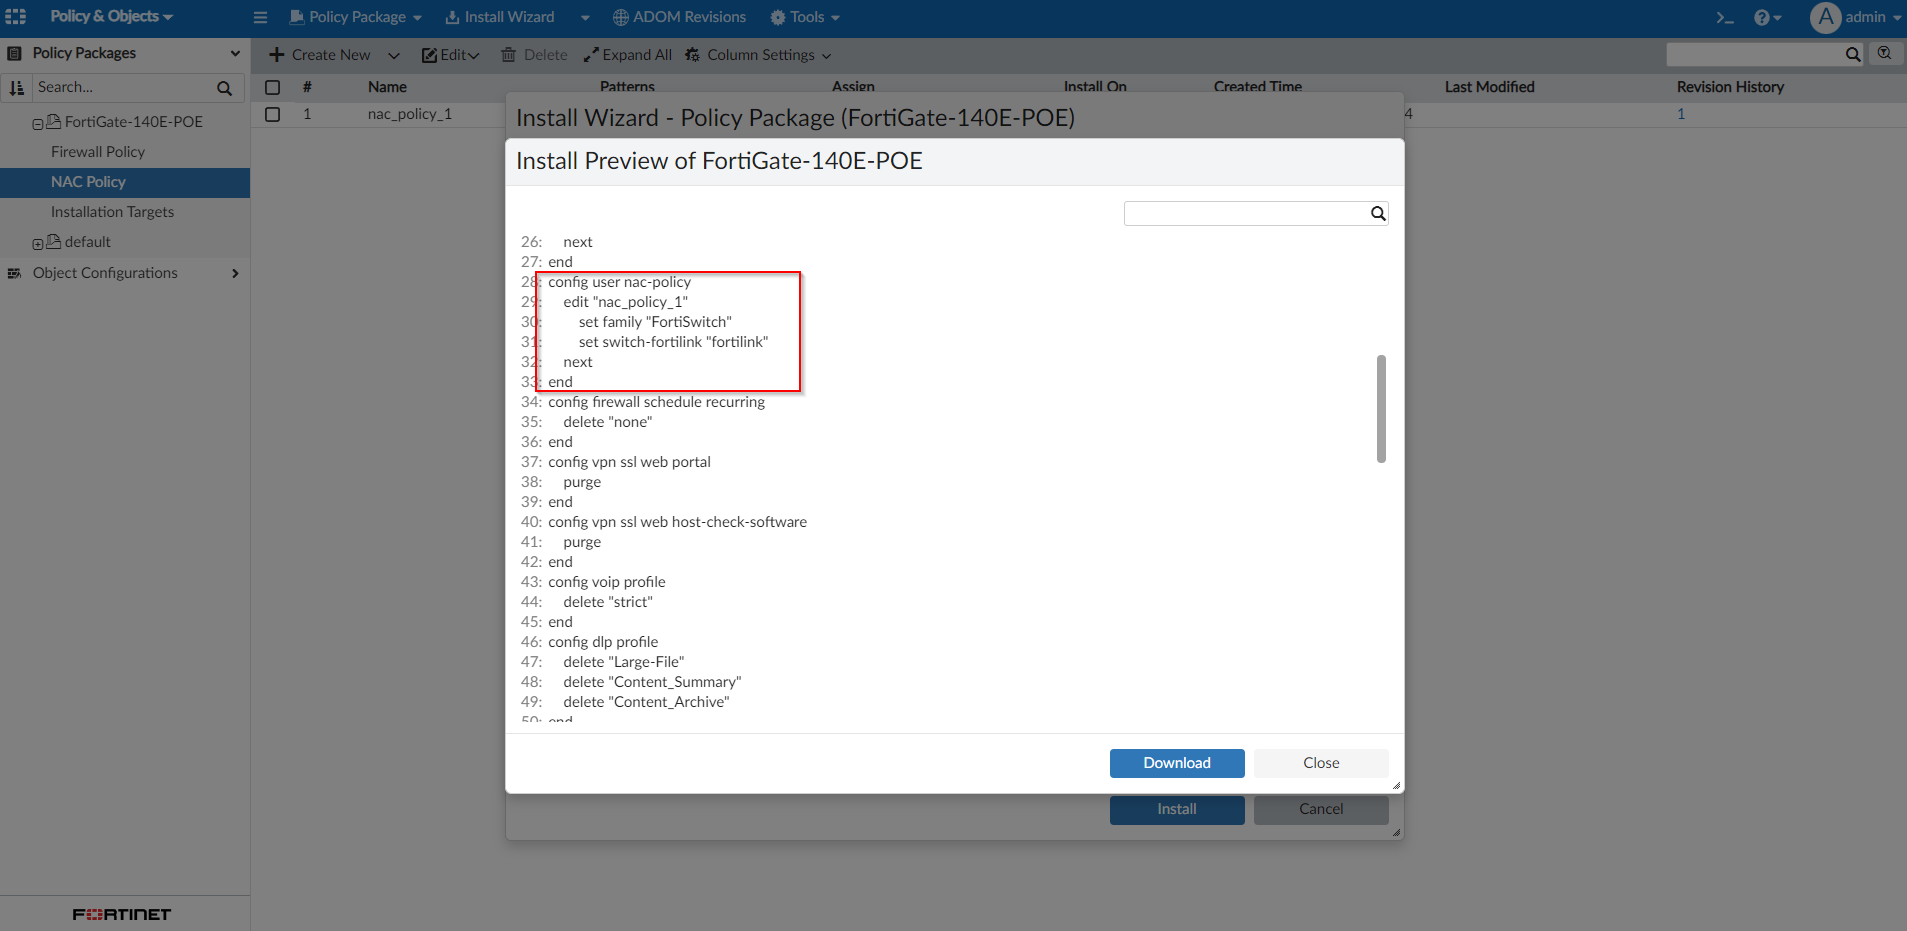Click the sort order icon beside sidebar search
The height and width of the screenshot is (931, 1907).
16,88
